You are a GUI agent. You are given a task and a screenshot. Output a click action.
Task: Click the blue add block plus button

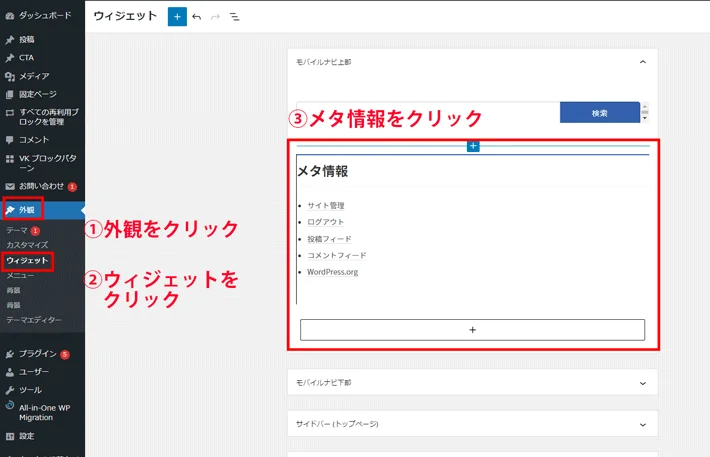click(177, 17)
